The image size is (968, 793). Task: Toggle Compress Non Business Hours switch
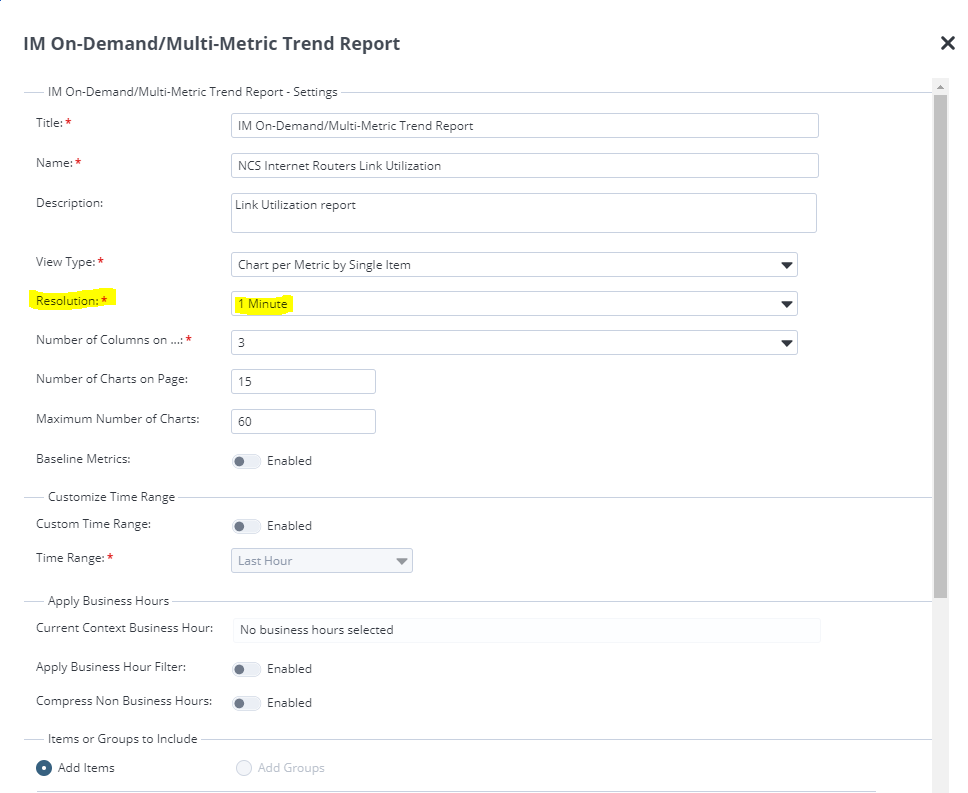point(246,703)
